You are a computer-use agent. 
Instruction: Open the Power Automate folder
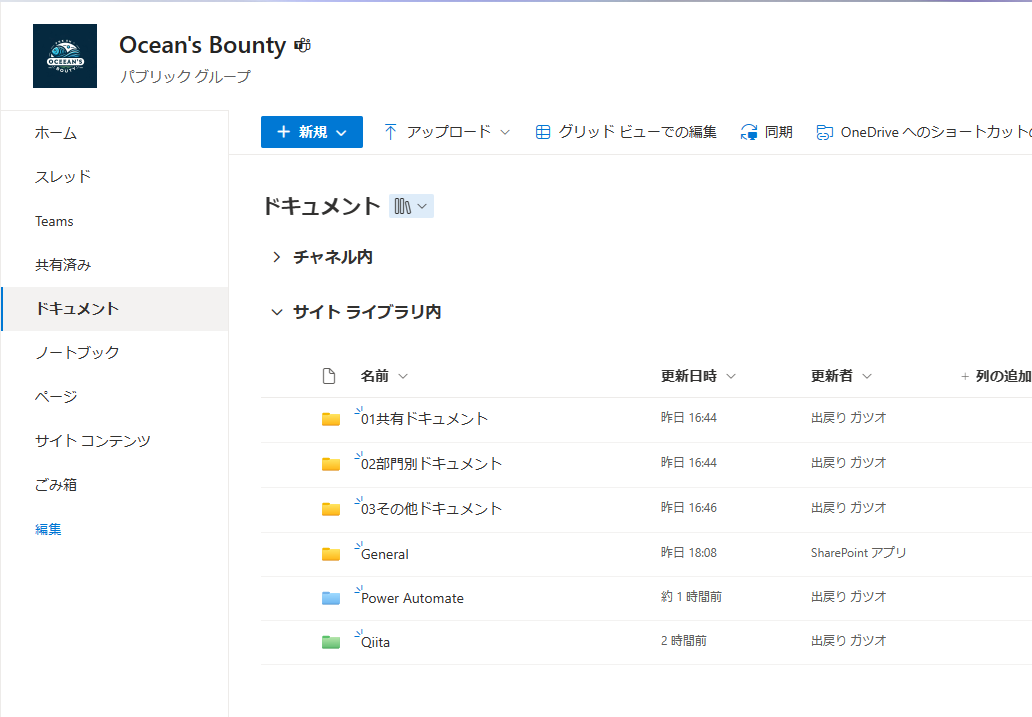coord(412,598)
